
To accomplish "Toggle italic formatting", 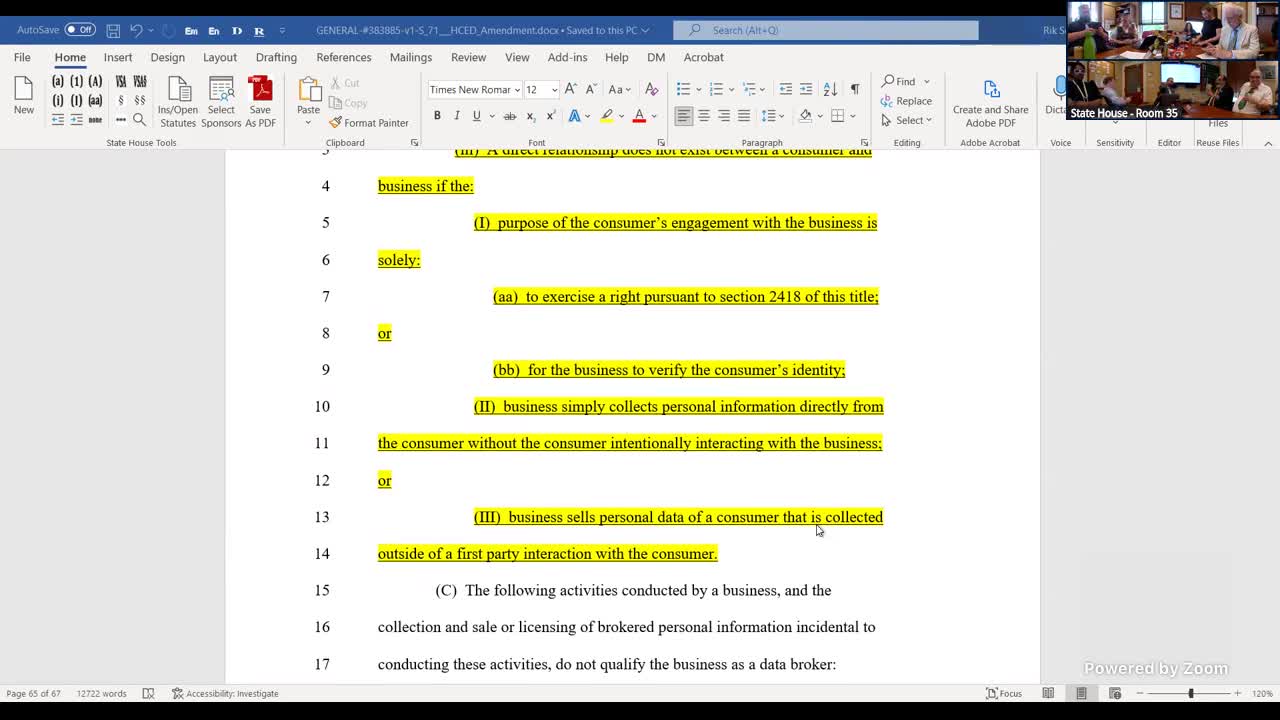I will 457,116.
